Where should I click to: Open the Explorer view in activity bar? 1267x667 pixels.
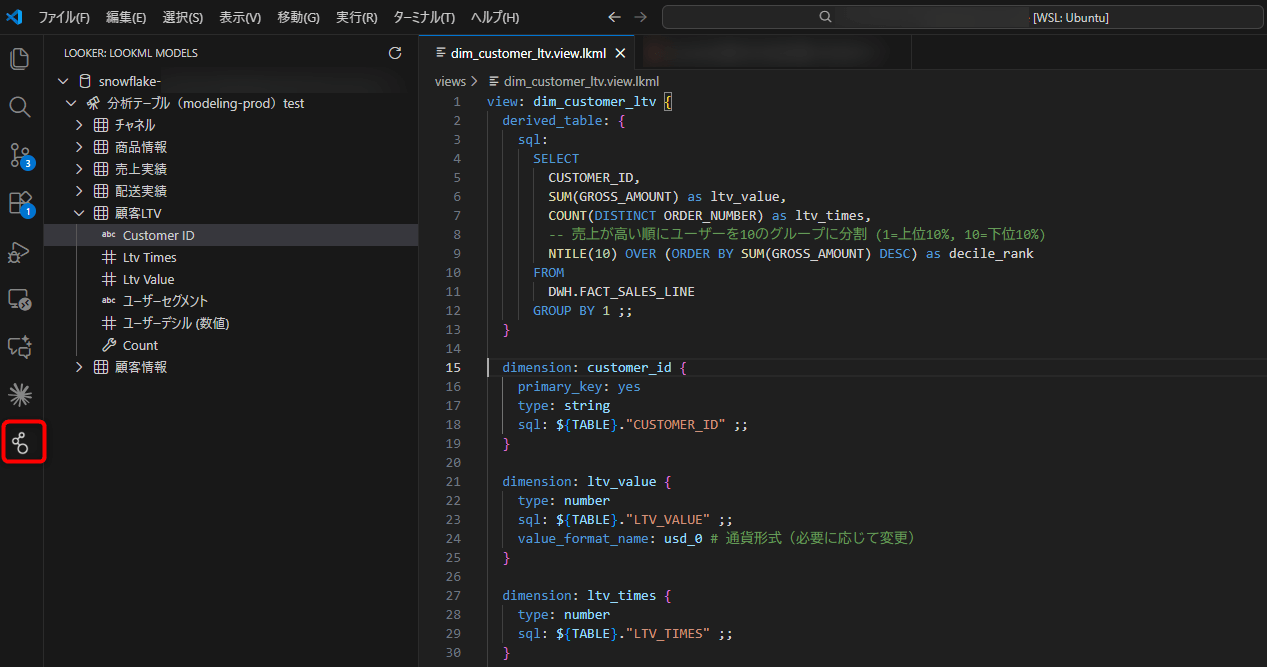click(20, 58)
